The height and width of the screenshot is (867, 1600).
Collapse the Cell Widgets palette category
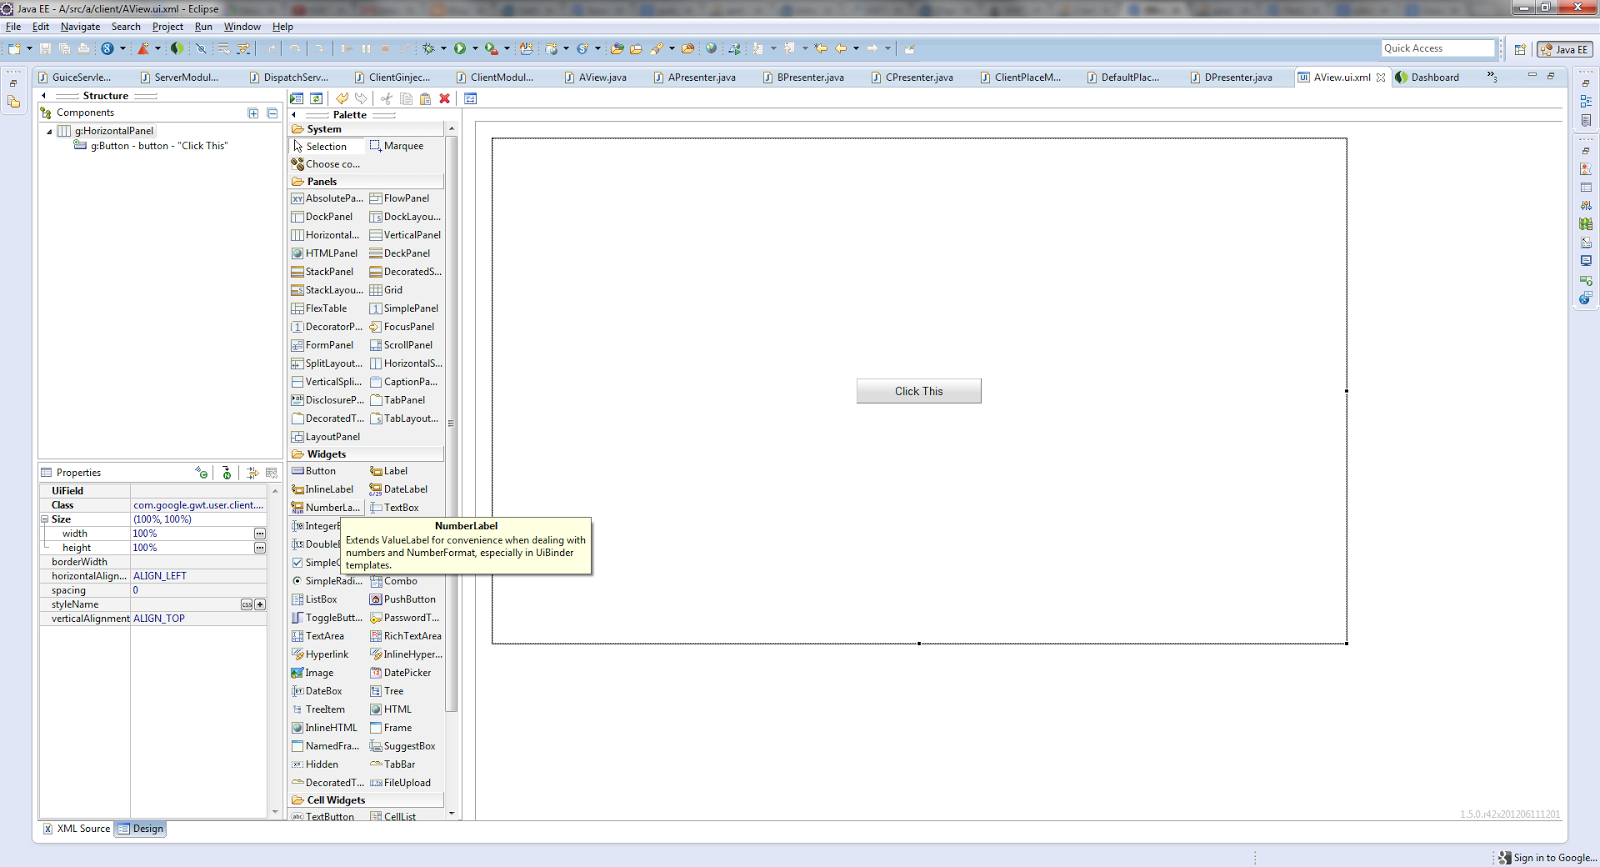click(x=366, y=801)
